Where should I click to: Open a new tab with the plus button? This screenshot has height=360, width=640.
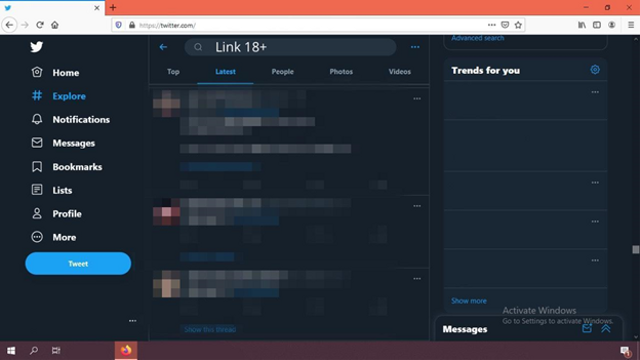(113, 7)
